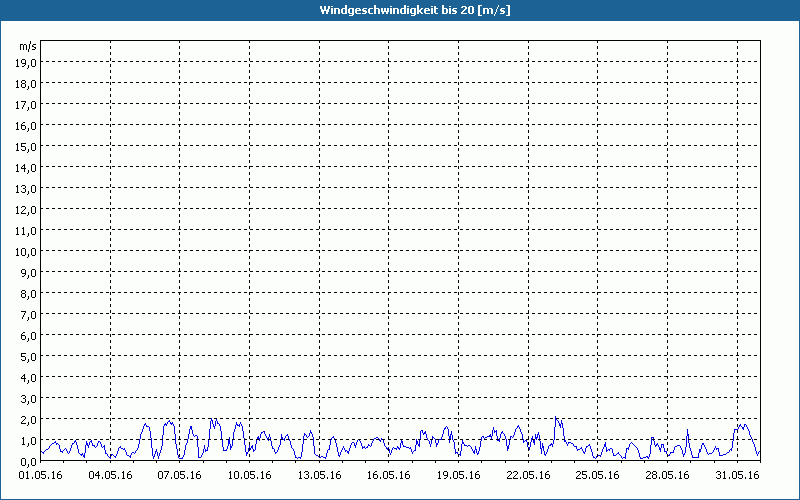Click the chart title 'Windgeschwindigkeit bis 20 [m/s]'

pos(415,10)
